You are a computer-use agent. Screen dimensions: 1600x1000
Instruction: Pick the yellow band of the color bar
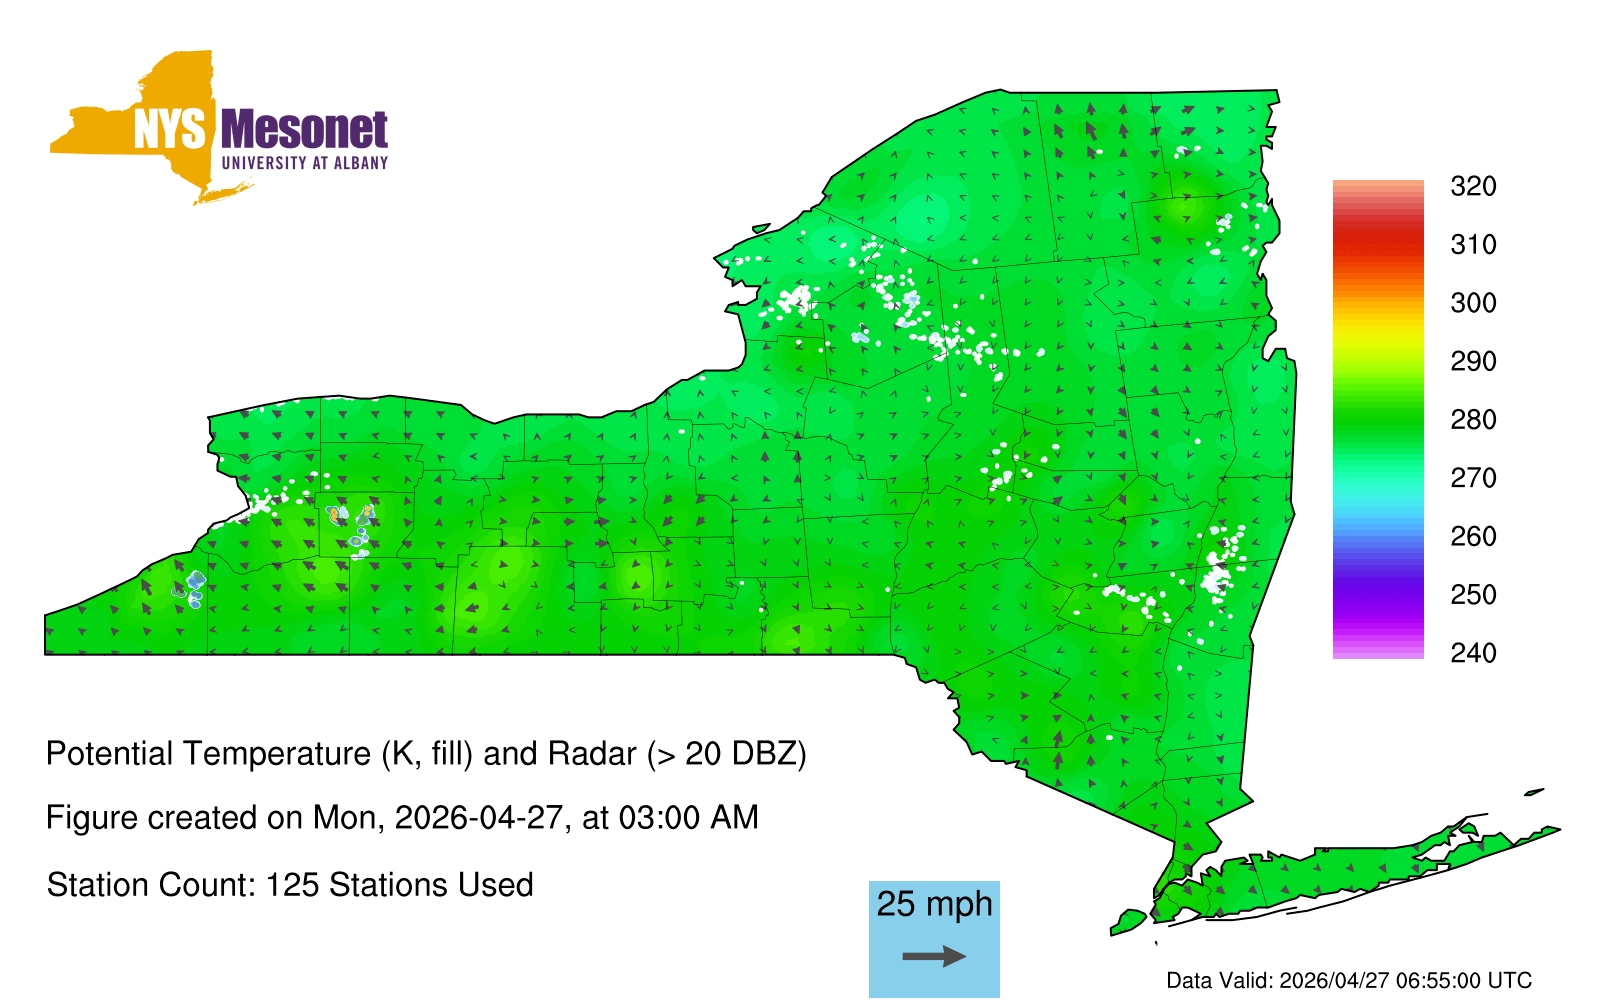pyautogui.click(x=1377, y=330)
